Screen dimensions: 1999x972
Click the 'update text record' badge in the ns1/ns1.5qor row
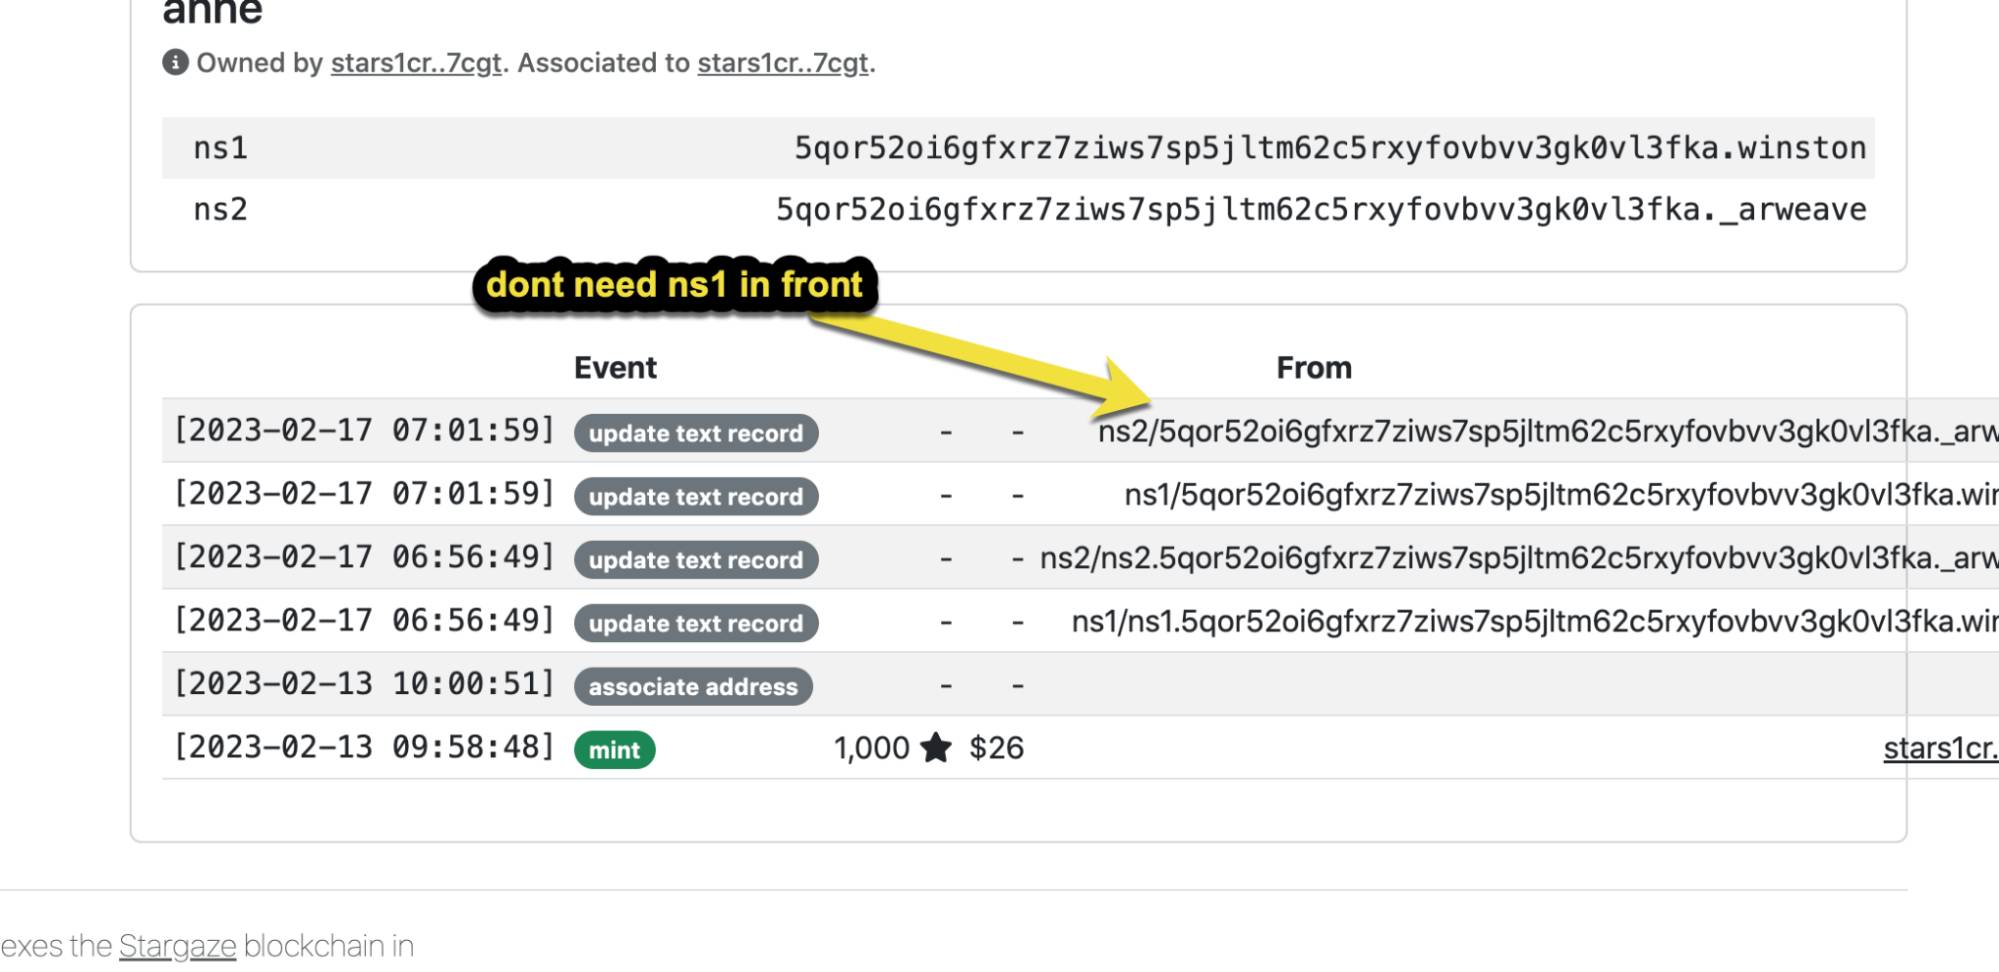(x=696, y=623)
